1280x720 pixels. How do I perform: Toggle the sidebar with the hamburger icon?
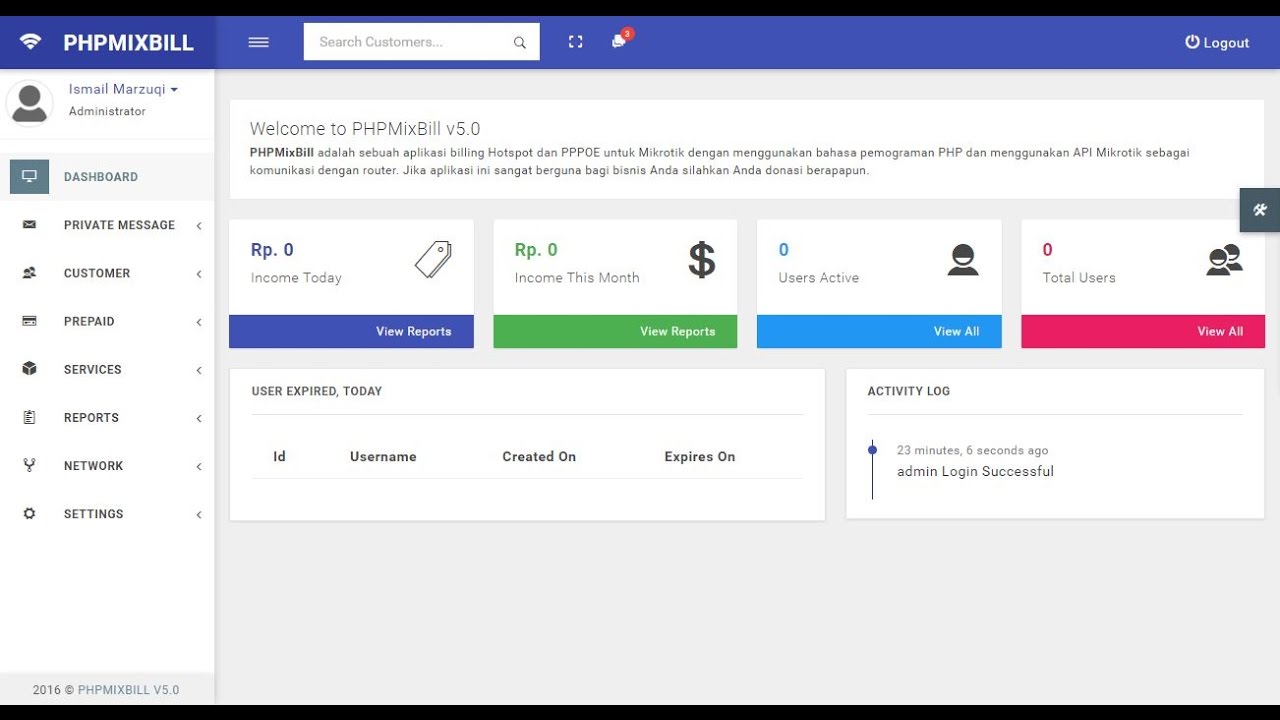point(259,42)
